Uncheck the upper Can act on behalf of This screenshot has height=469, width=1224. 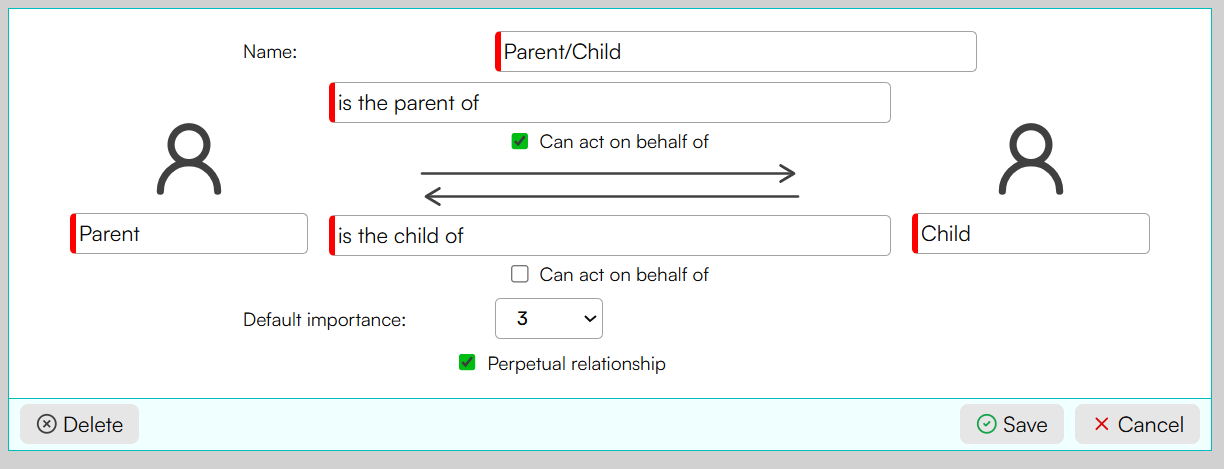pos(520,141)
